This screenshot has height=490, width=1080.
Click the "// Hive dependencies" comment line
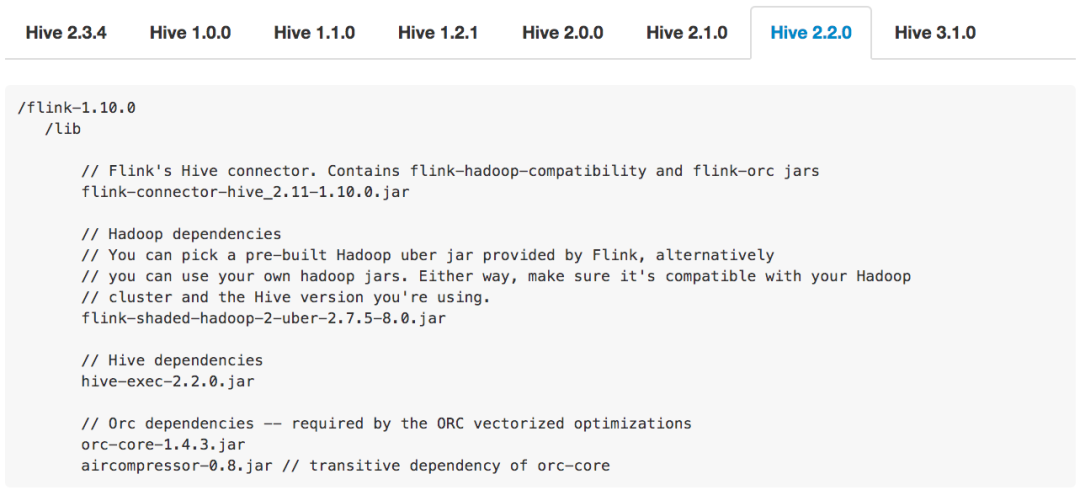(172, 360)
